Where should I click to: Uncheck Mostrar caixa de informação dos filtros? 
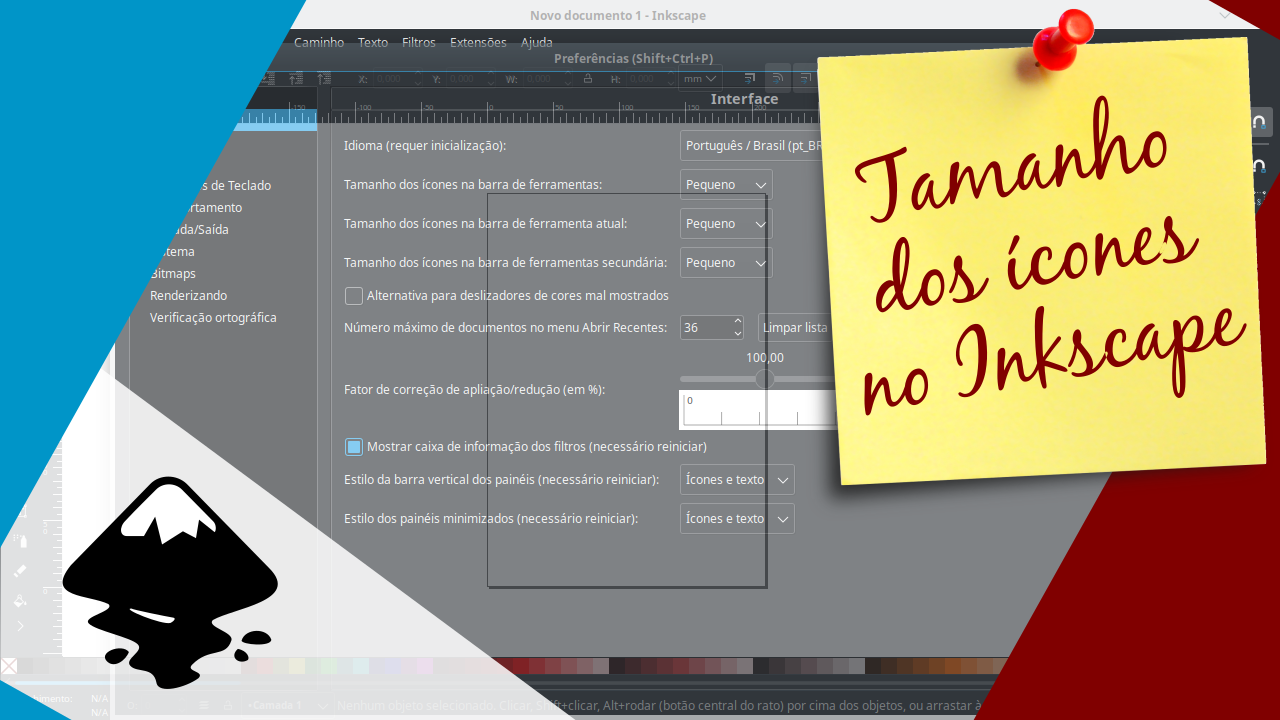(354, 447)
